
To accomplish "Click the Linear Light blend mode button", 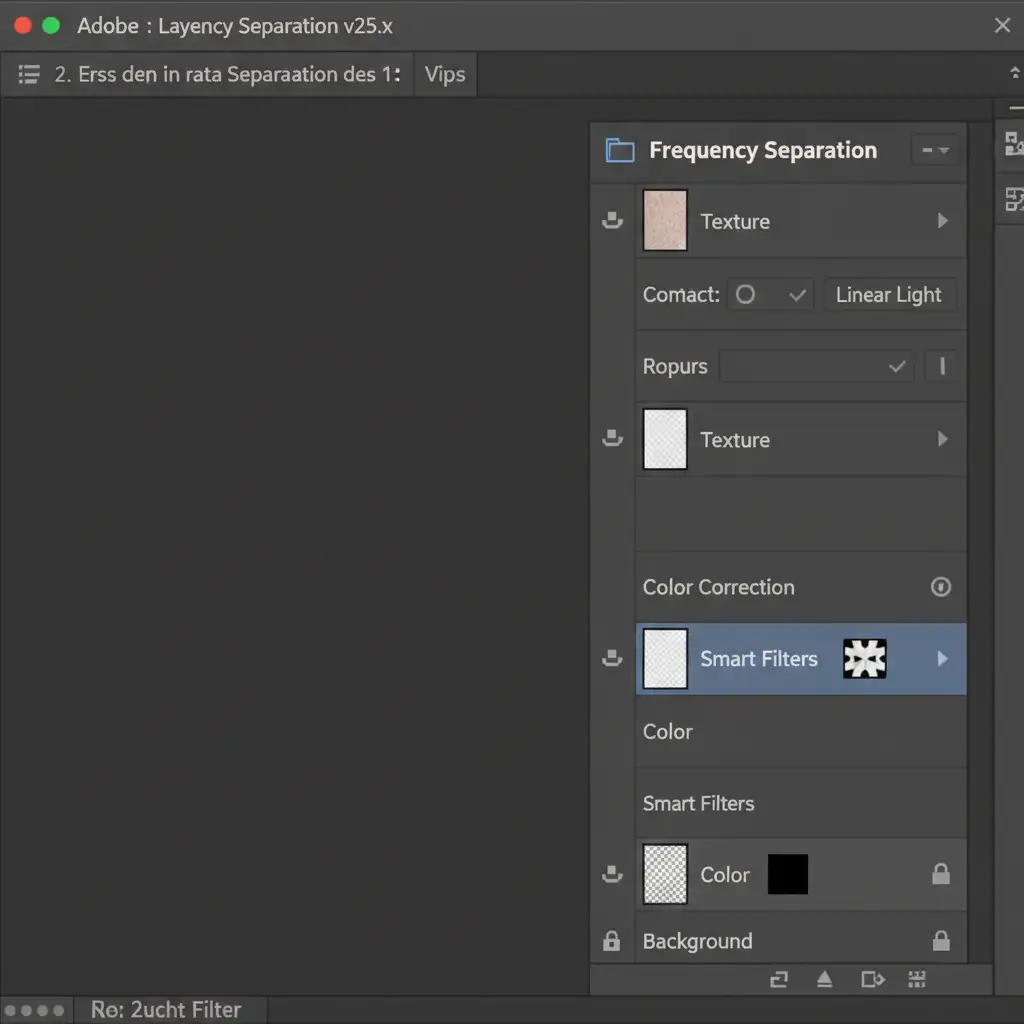I will click(889, 295).
